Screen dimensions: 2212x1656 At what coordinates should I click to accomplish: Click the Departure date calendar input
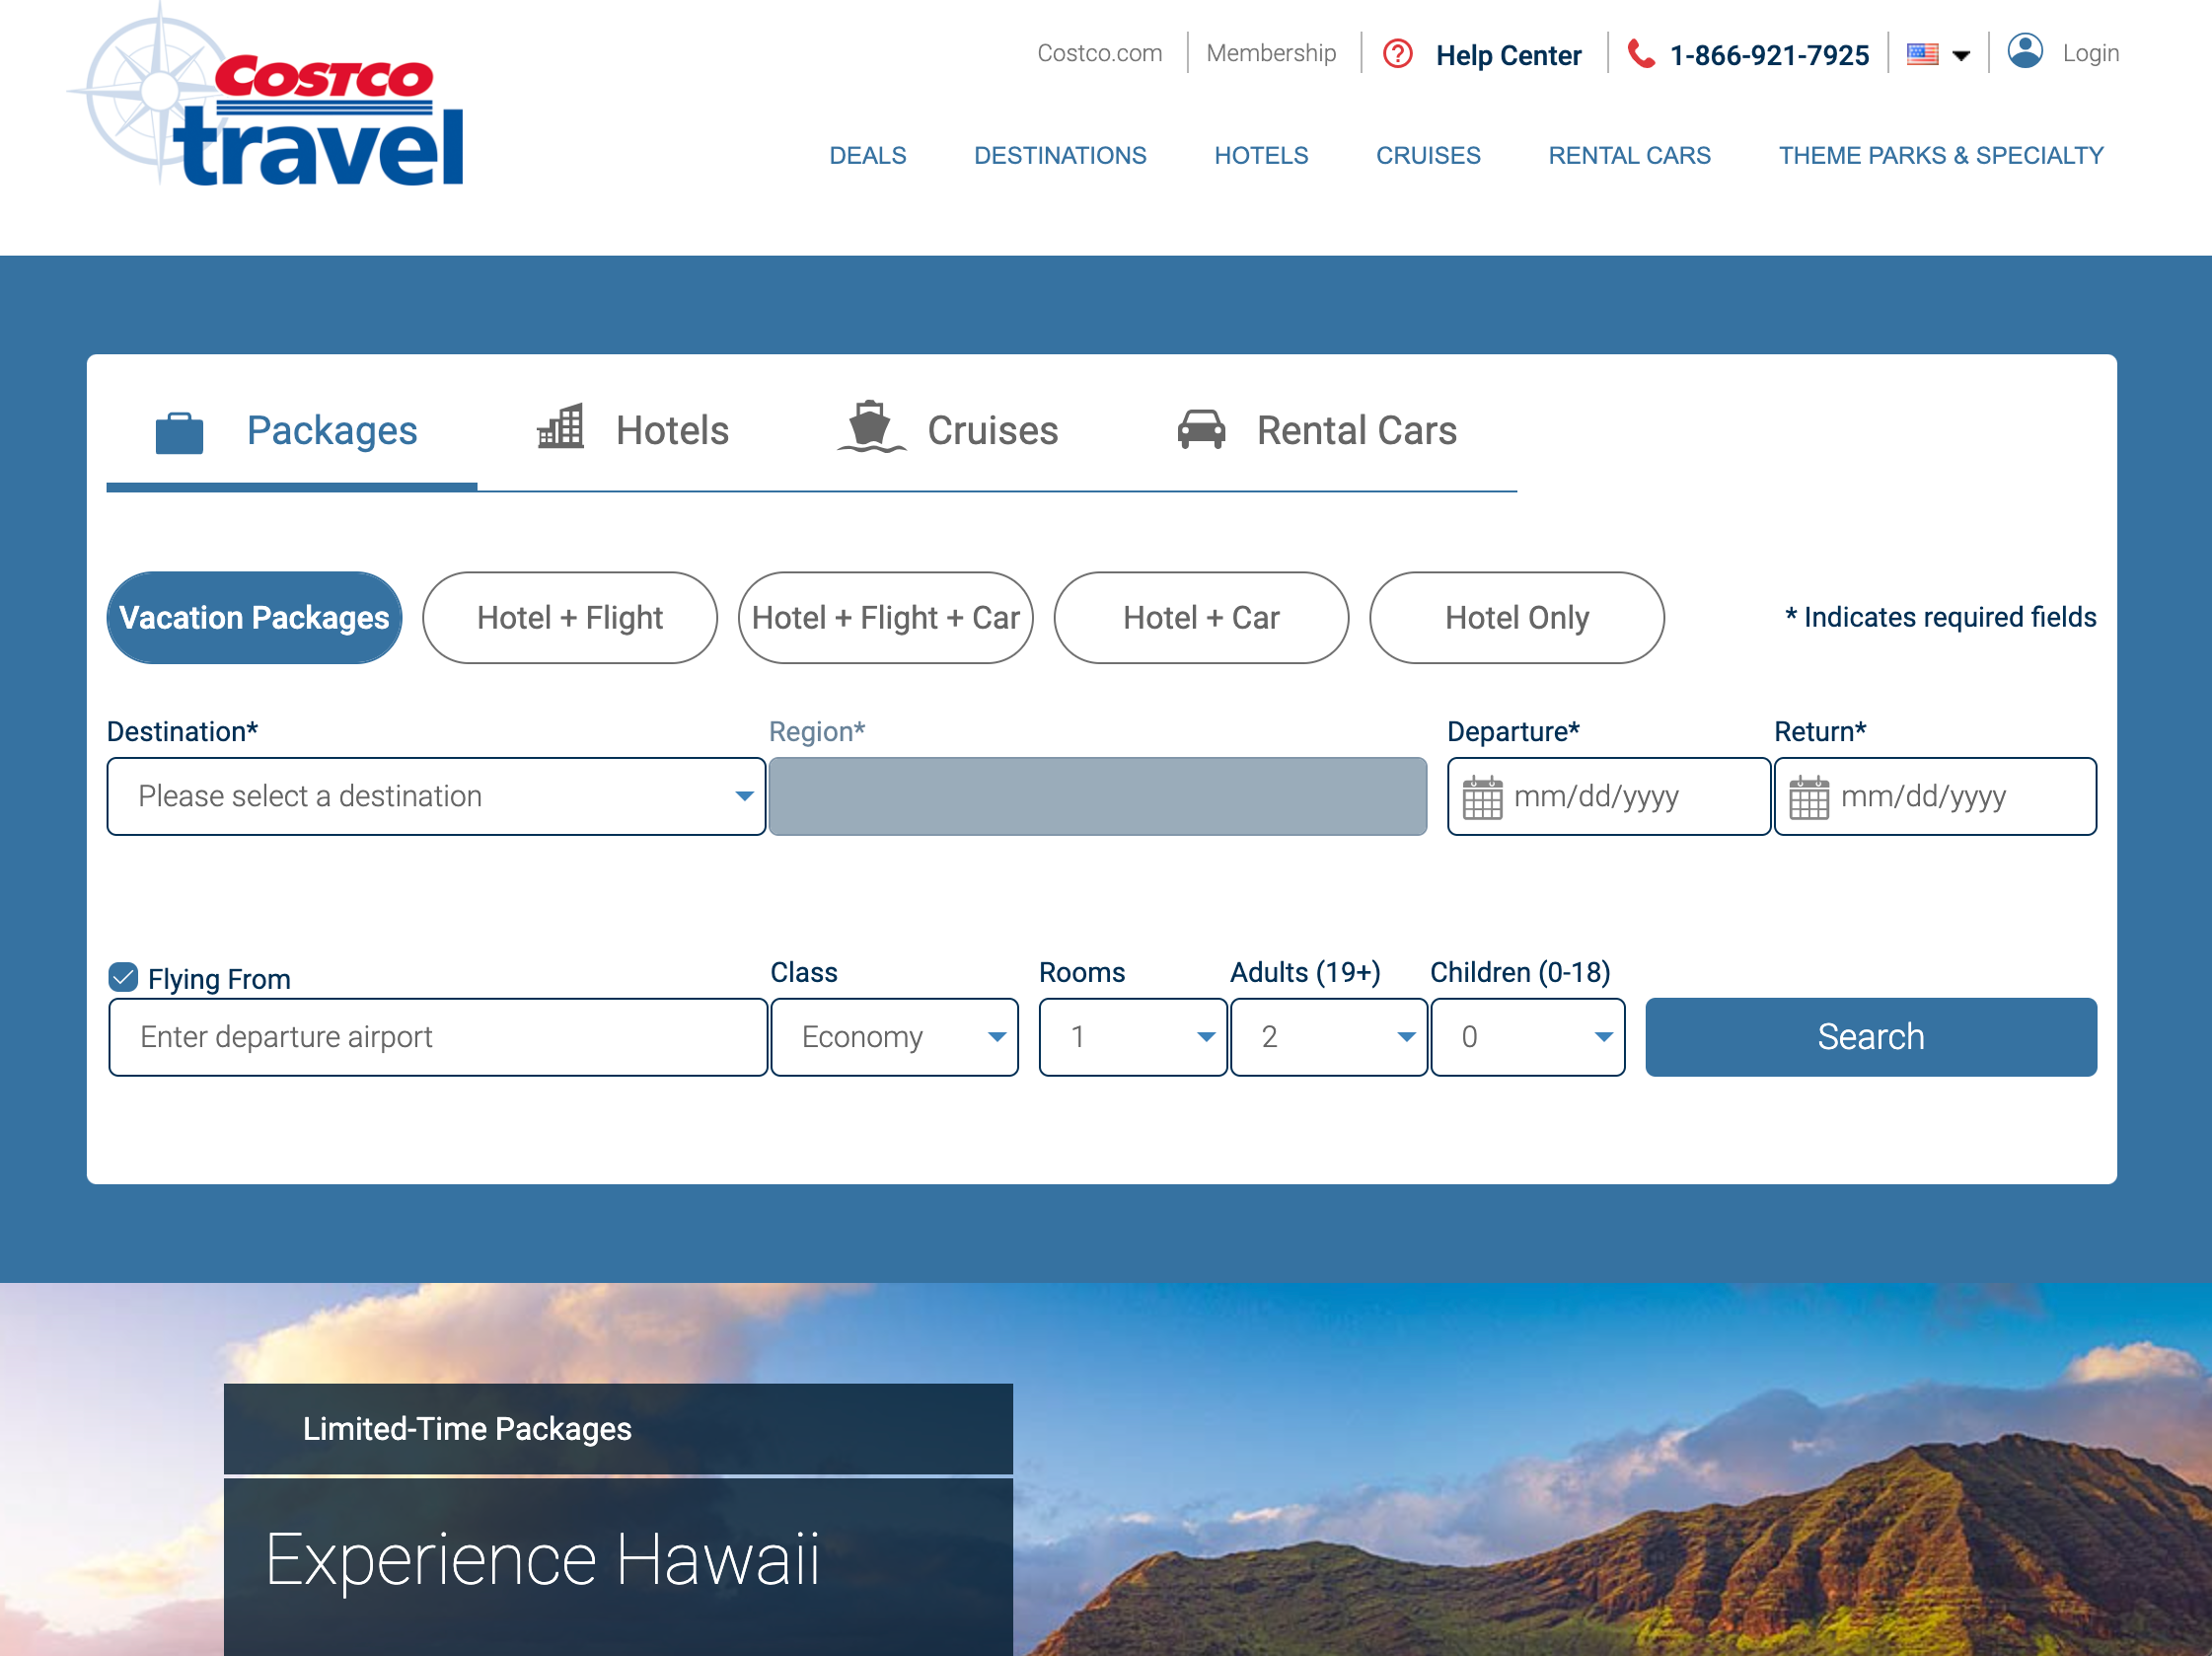coord(1600,796)
